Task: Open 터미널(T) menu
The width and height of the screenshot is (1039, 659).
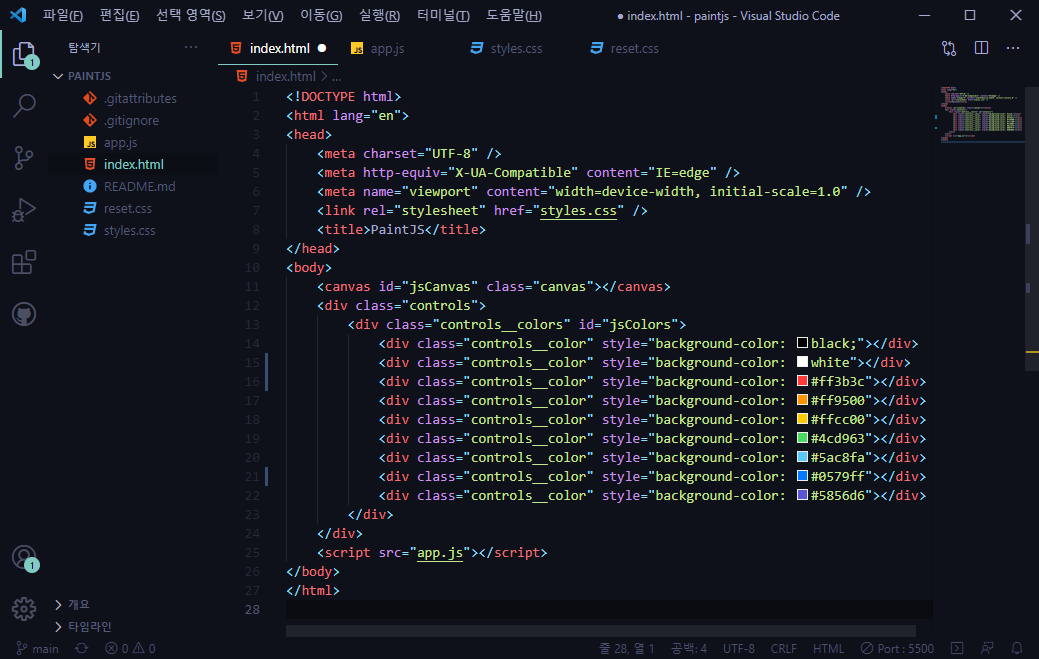Action: 443,15
